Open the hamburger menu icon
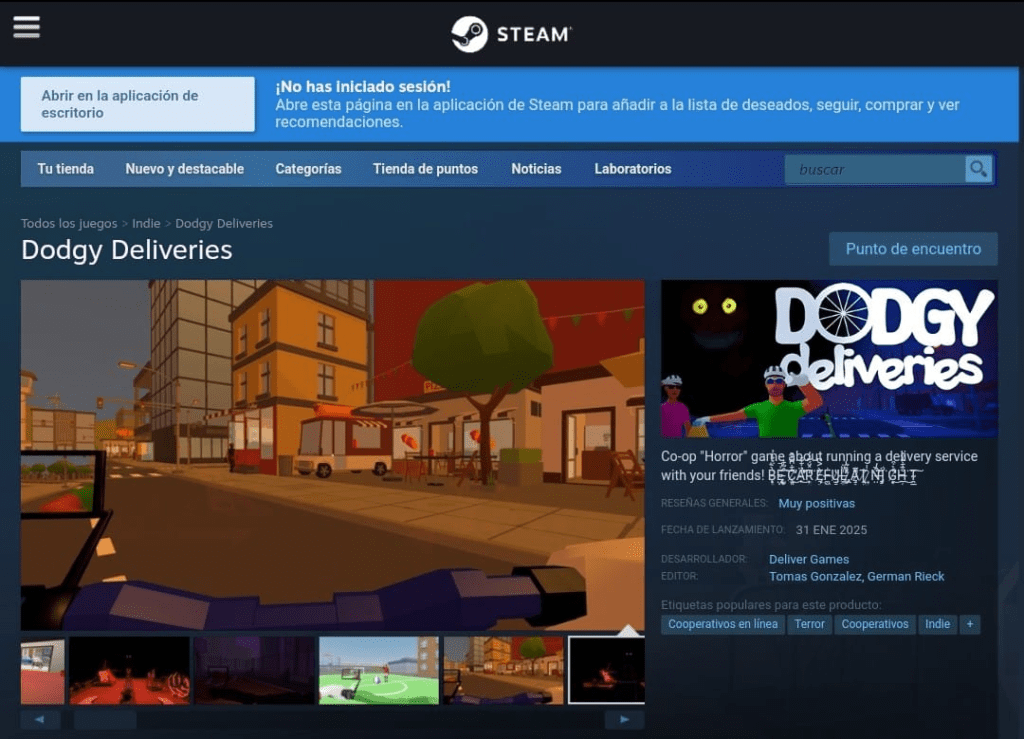The height and width of the screenshot is (739, 1024). [27, 27]
